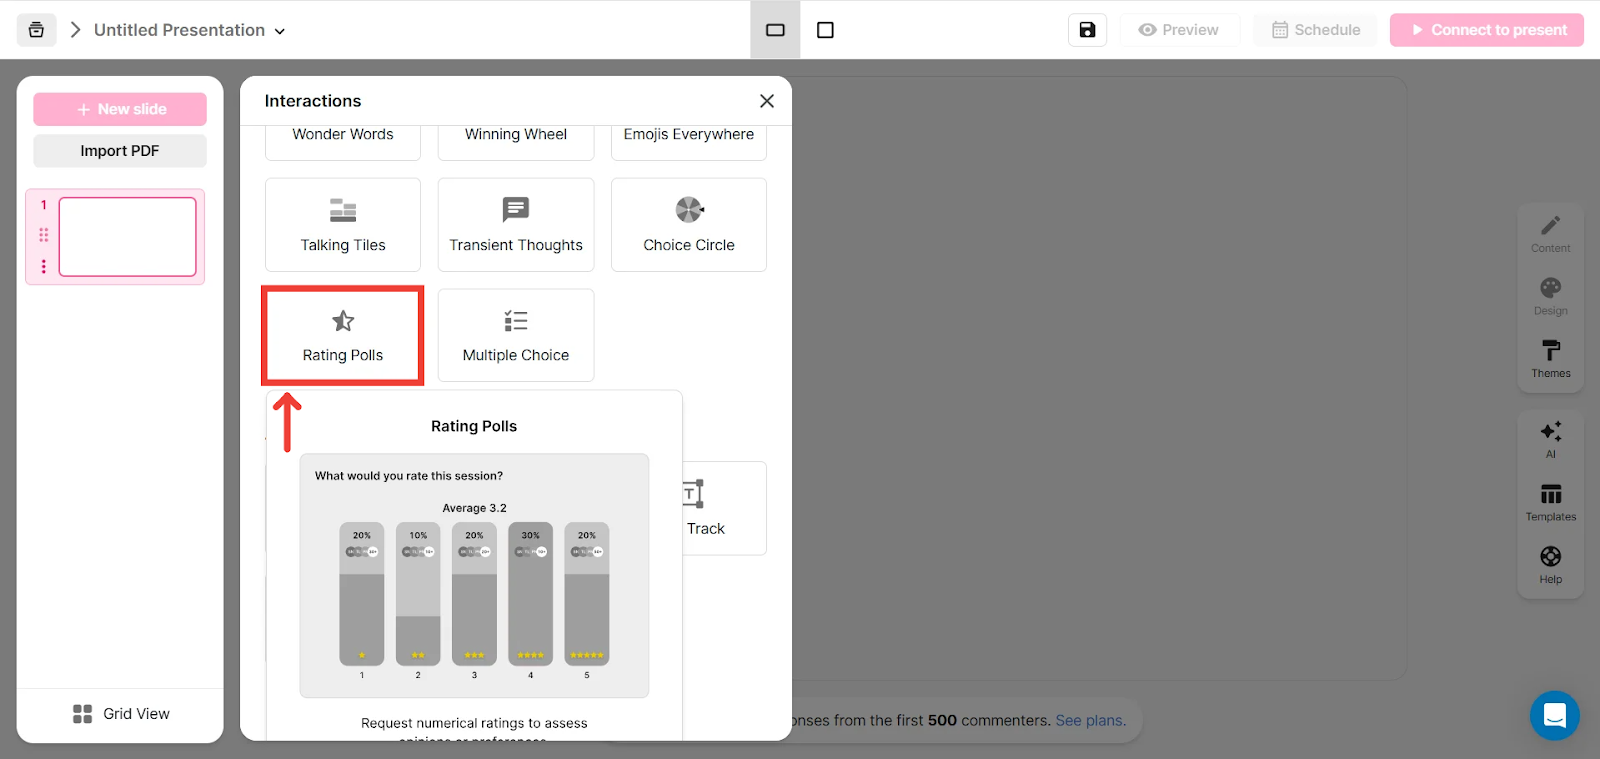Click the slide drag handle dots
The width and height of the screenshot is (1600, 759).
[43, 235]
